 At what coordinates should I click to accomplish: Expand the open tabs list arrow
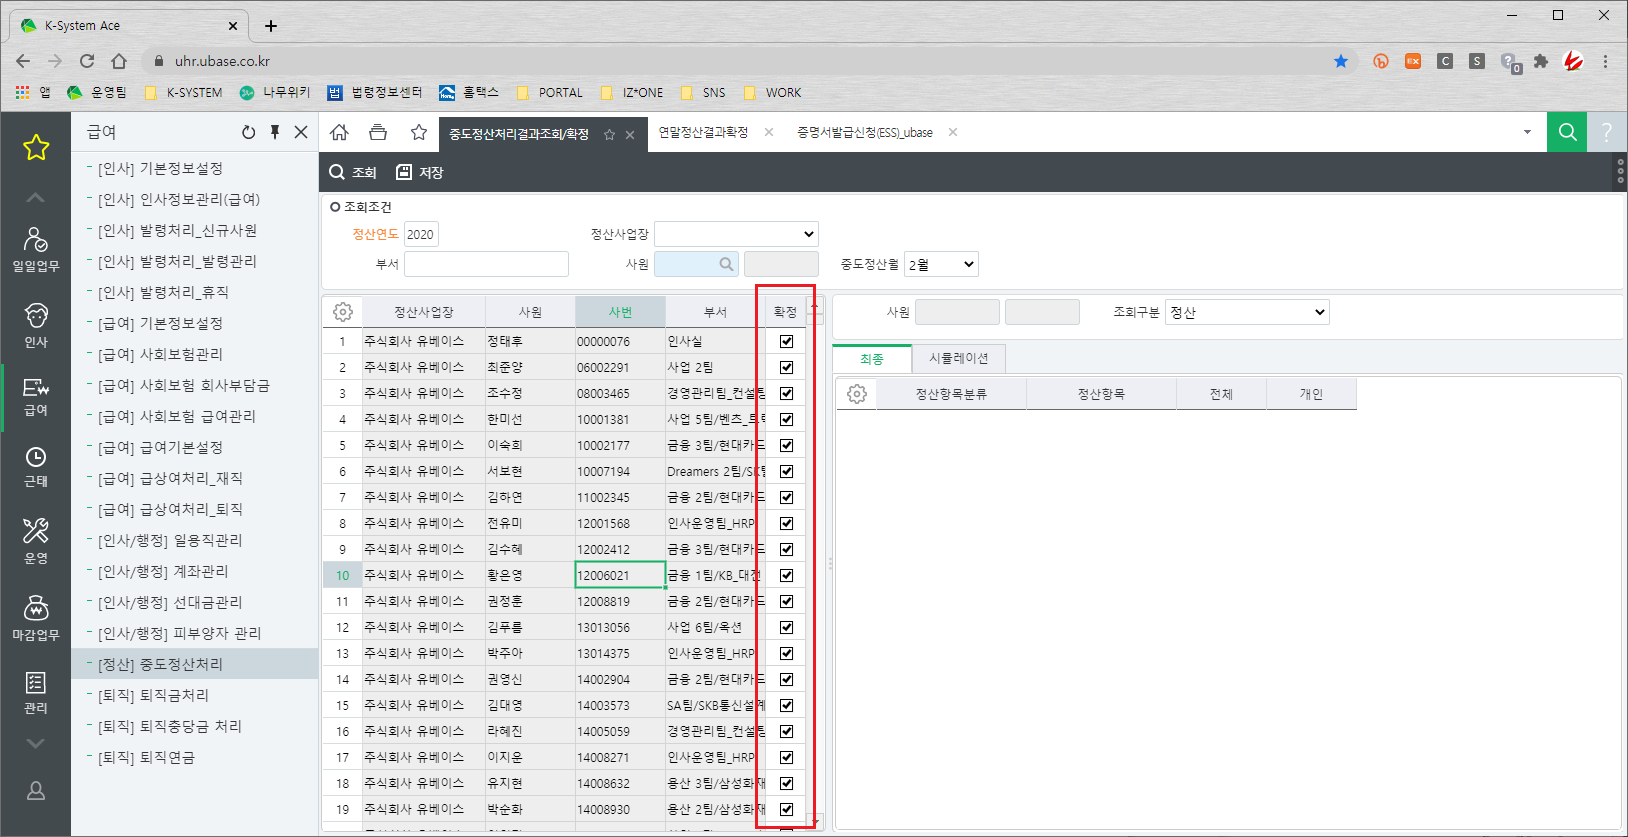(1527, 132)
